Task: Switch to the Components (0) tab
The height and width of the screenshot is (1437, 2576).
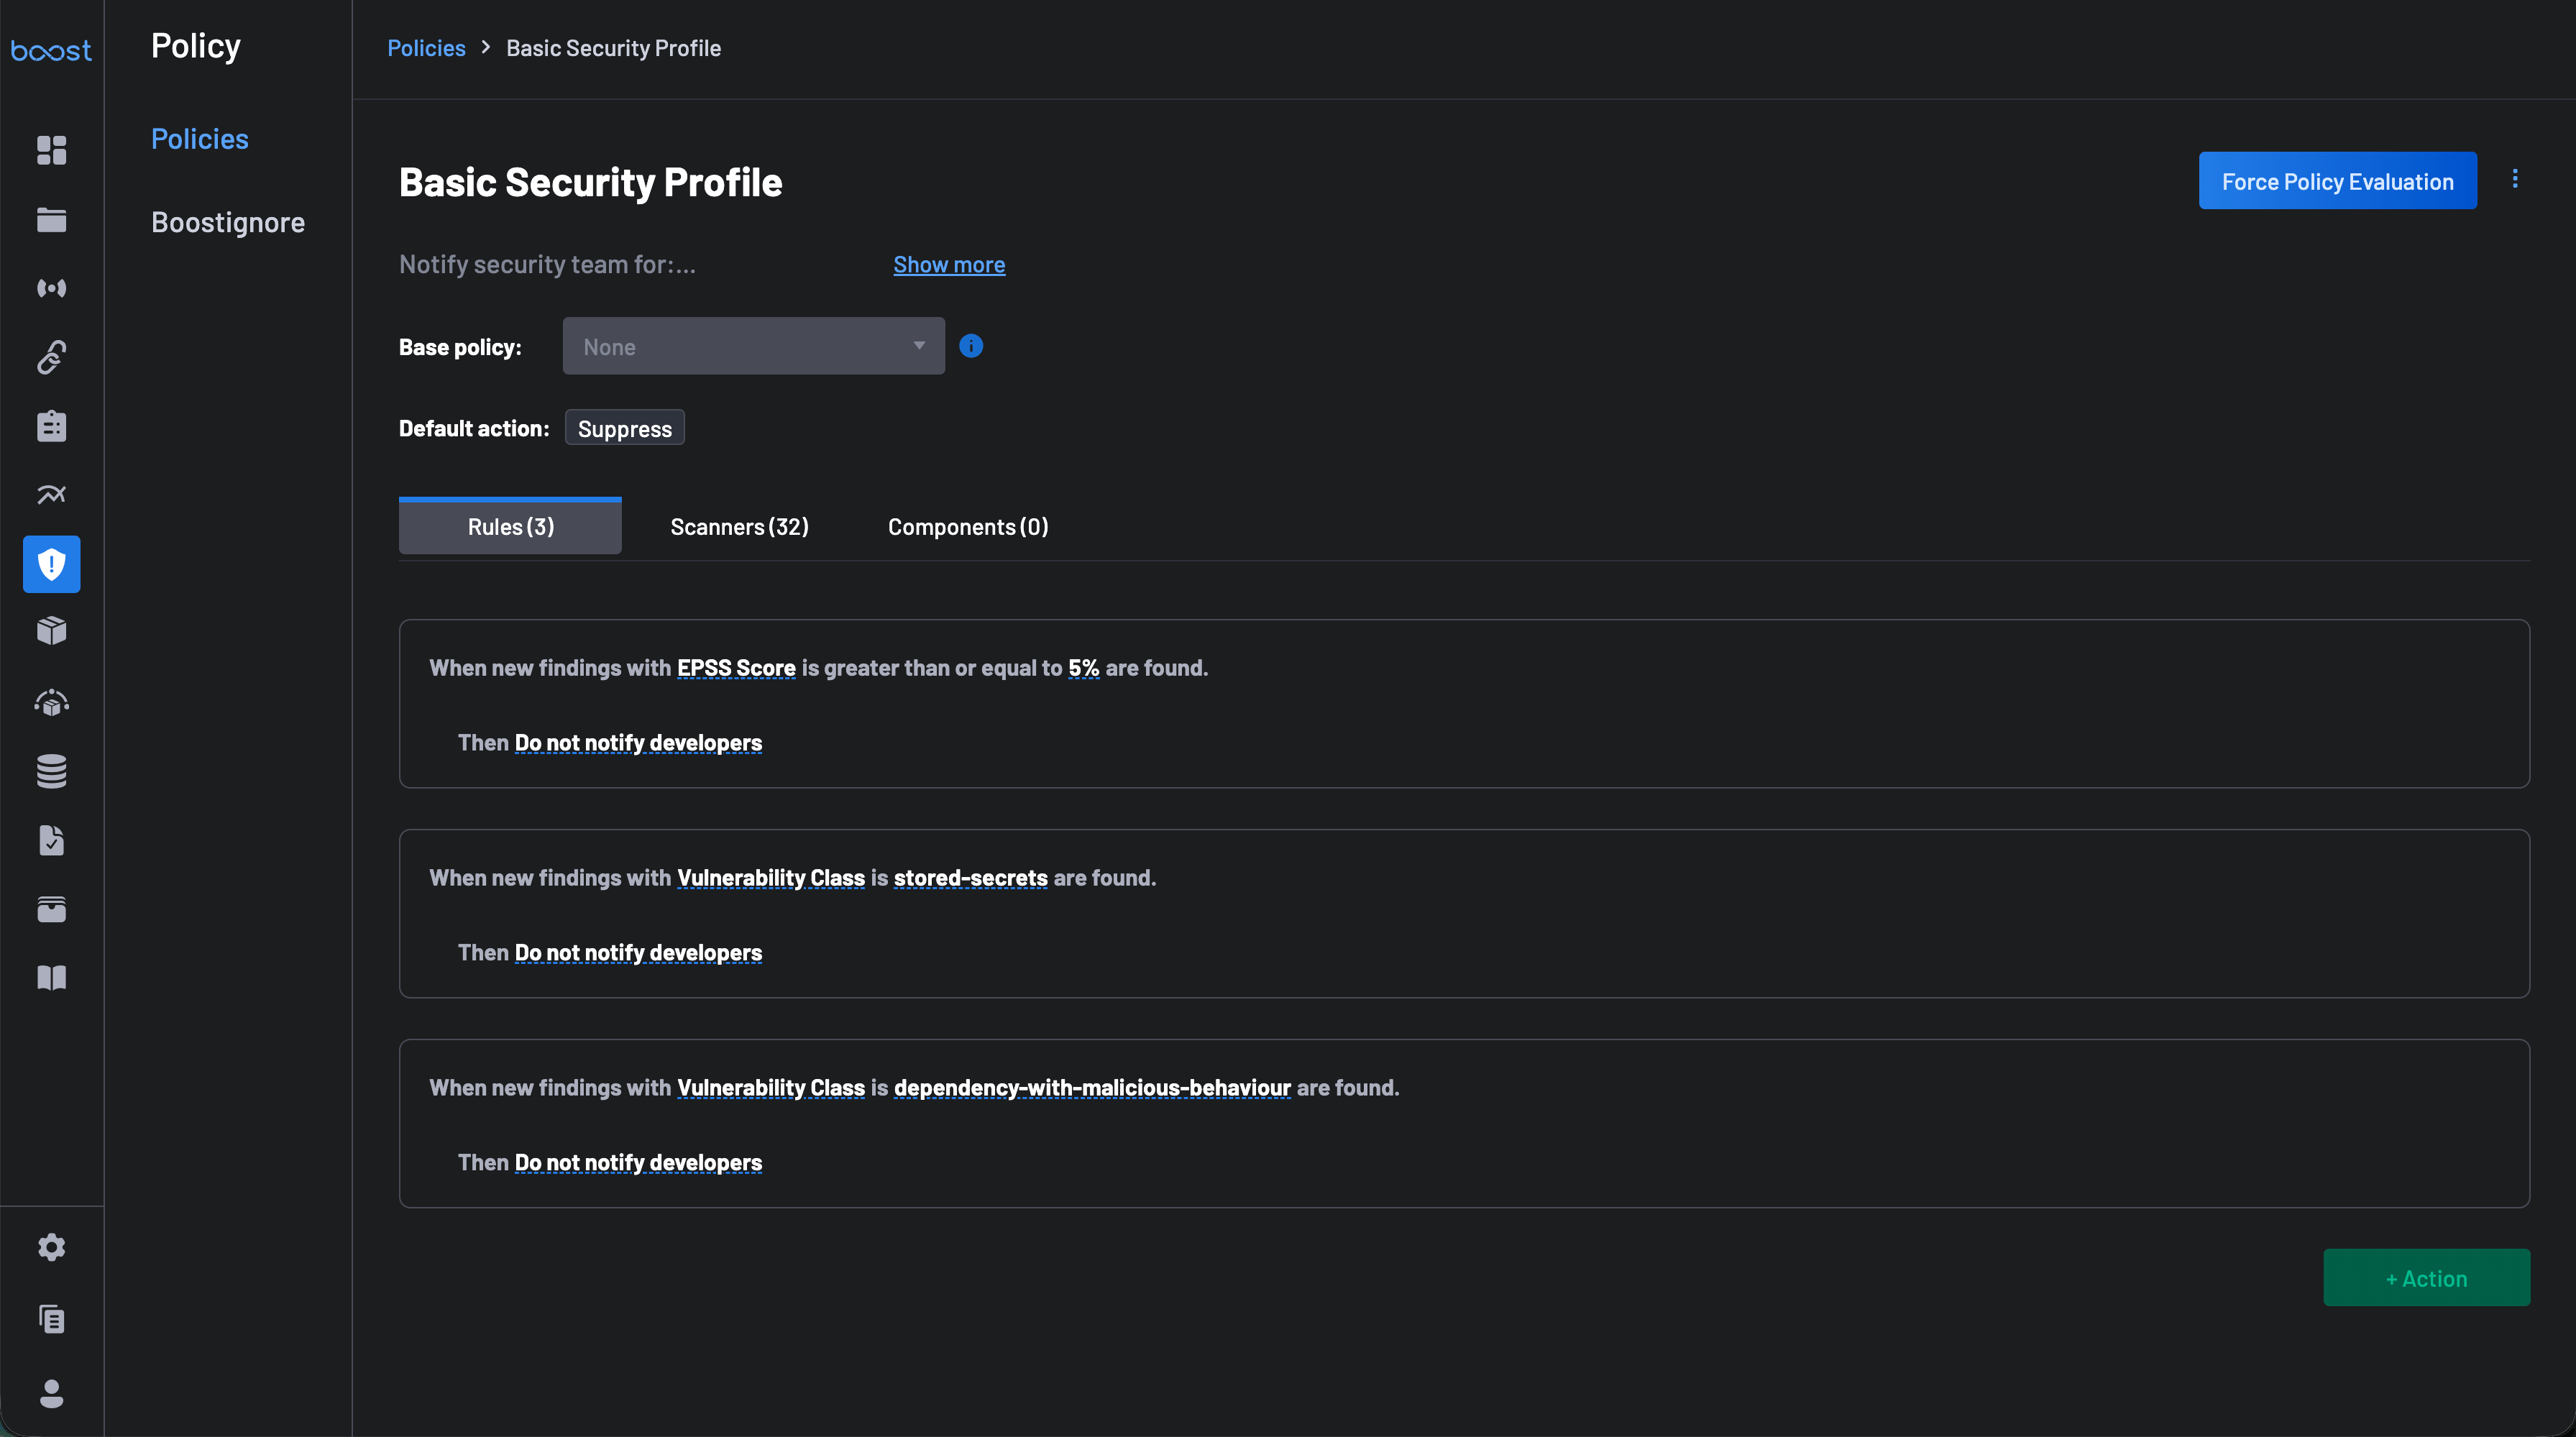Action: pos(967,527)
